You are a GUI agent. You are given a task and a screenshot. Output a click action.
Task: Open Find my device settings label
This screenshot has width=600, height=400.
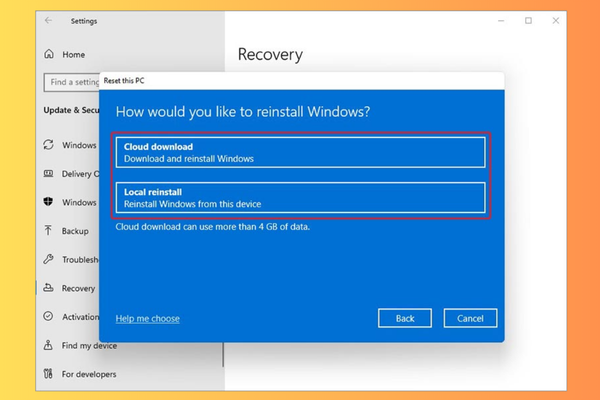pos(89,346)
